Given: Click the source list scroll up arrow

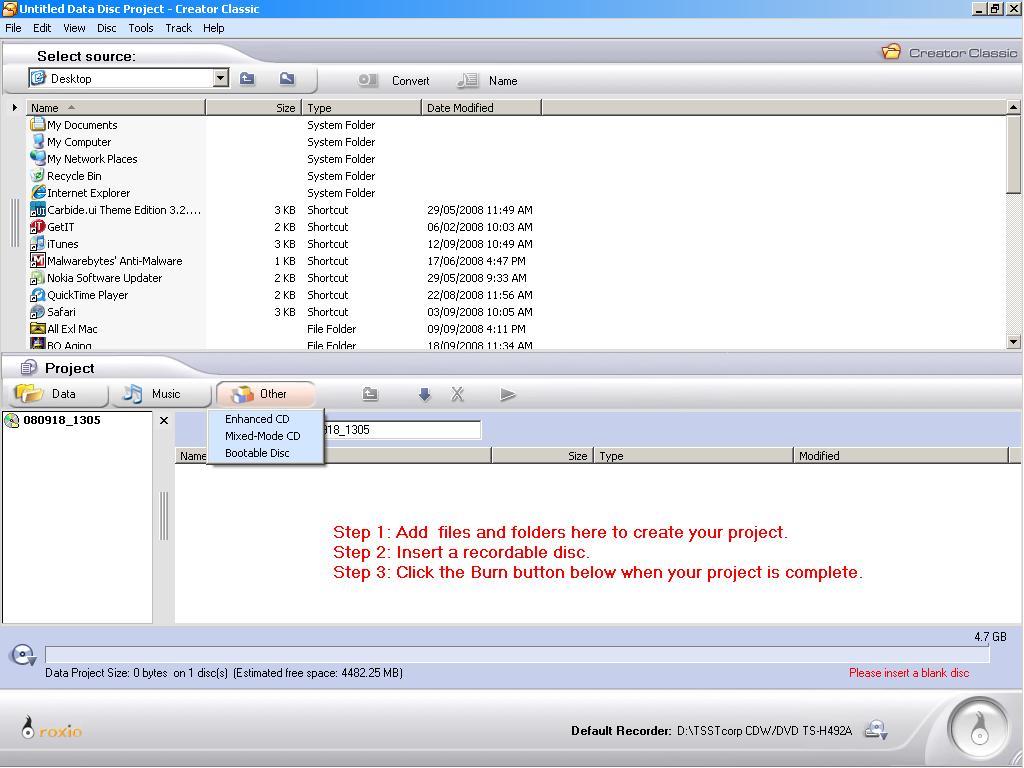Looking at the screenshot, I should pyautogui.click(x=1013, y=107).
